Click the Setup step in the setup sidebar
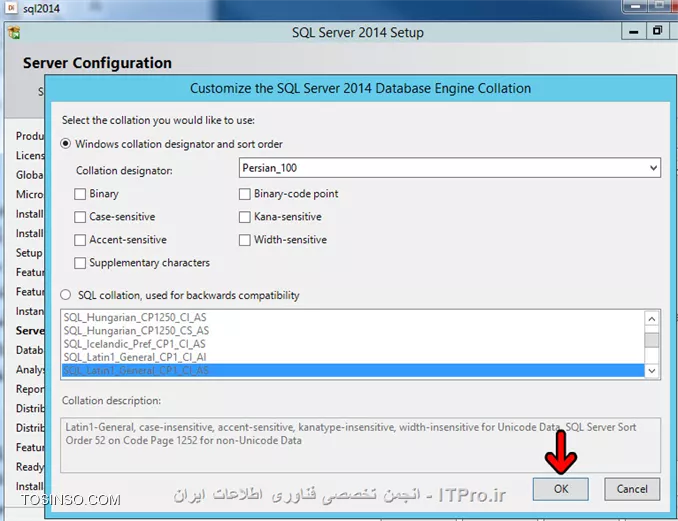 (x=29, y=253)
